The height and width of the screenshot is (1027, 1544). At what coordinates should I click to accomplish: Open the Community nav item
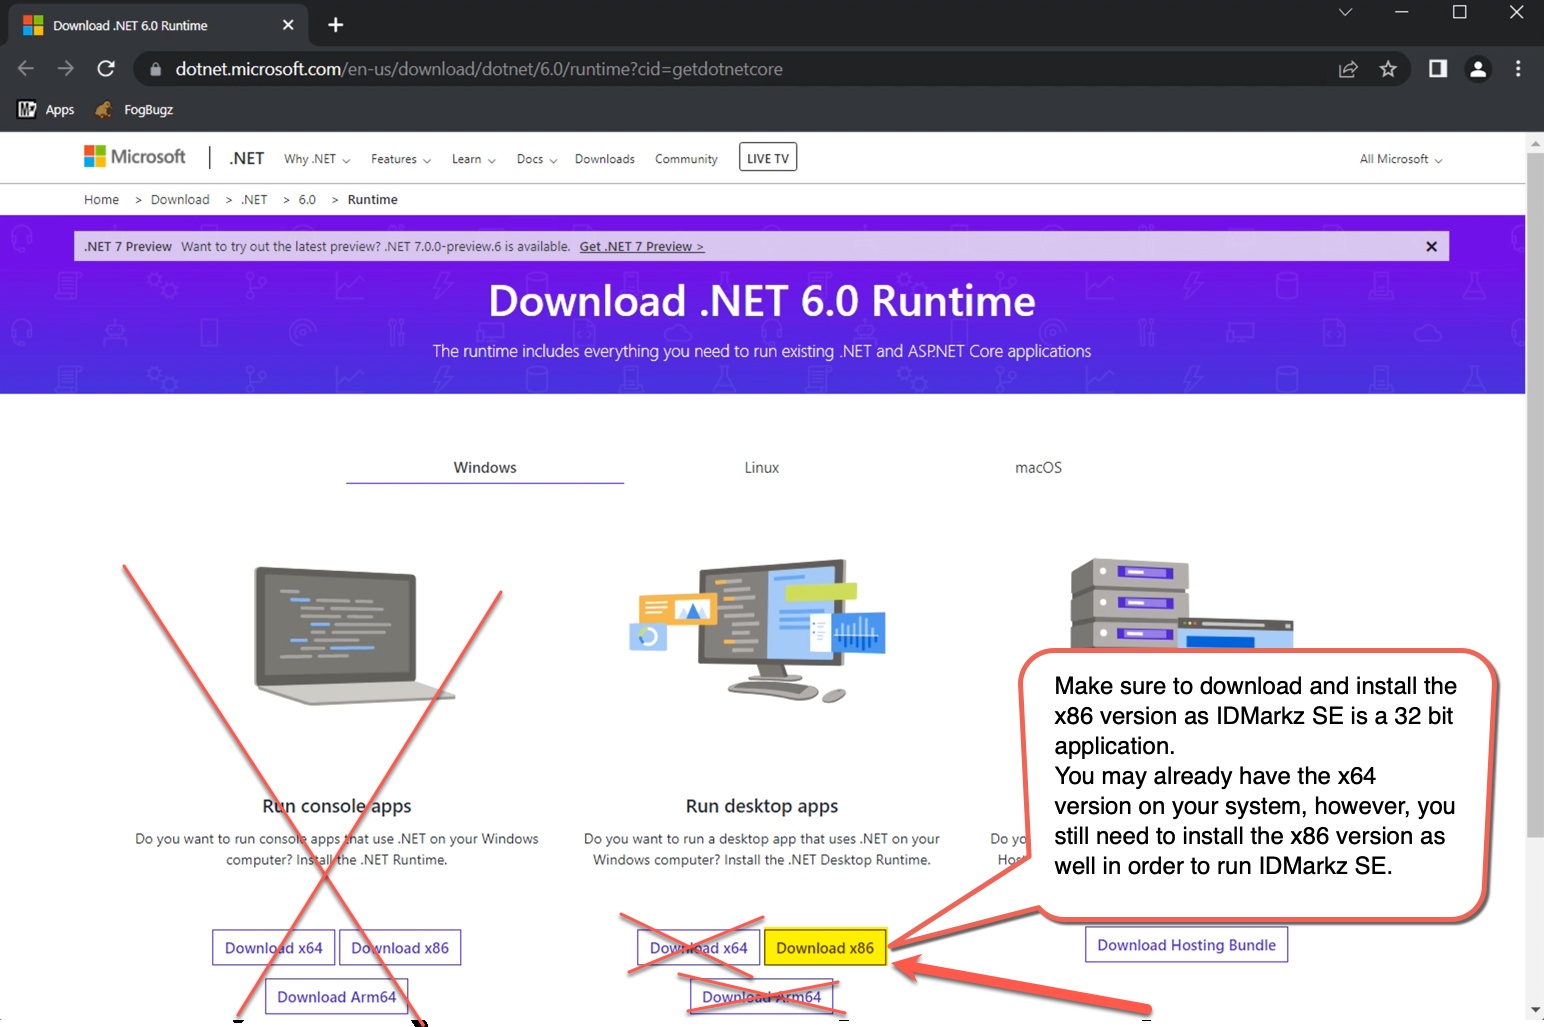point(686,159)
